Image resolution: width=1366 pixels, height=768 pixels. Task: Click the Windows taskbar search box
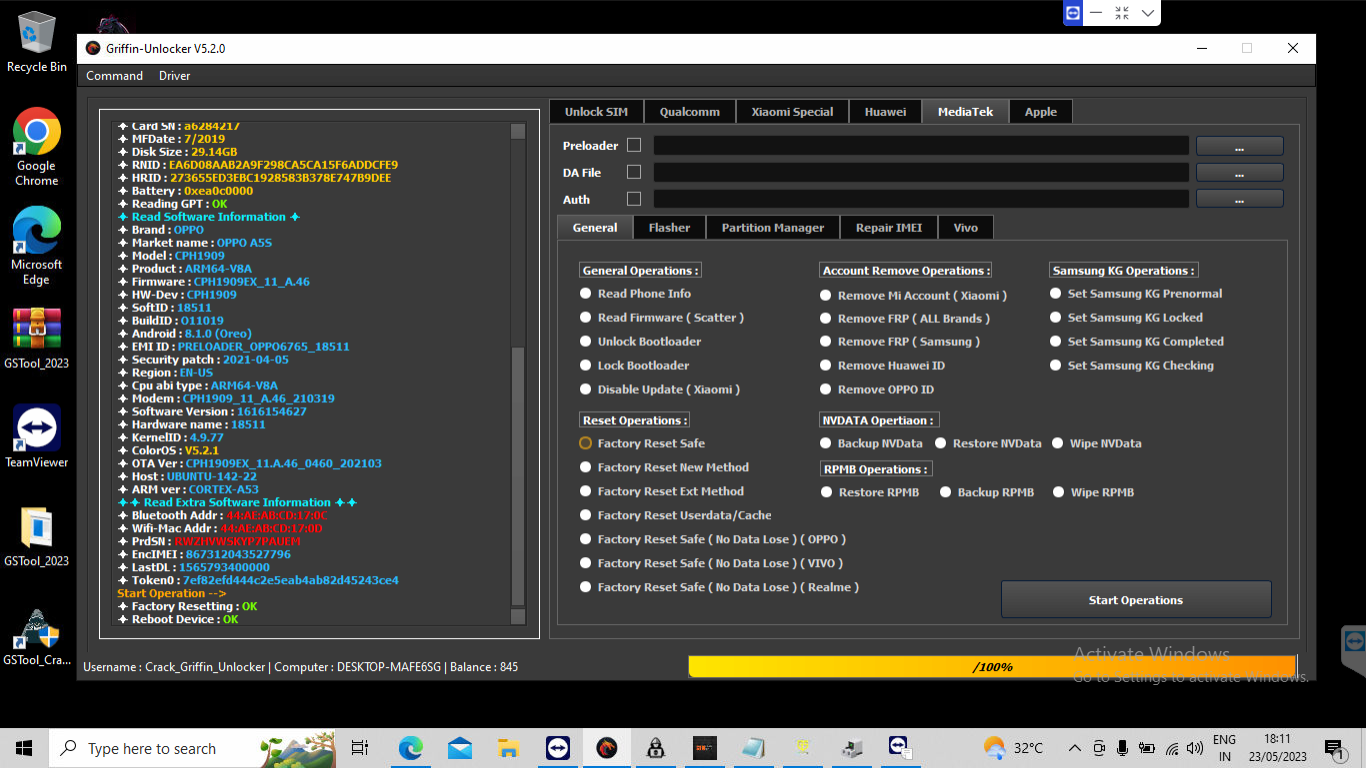193,748
